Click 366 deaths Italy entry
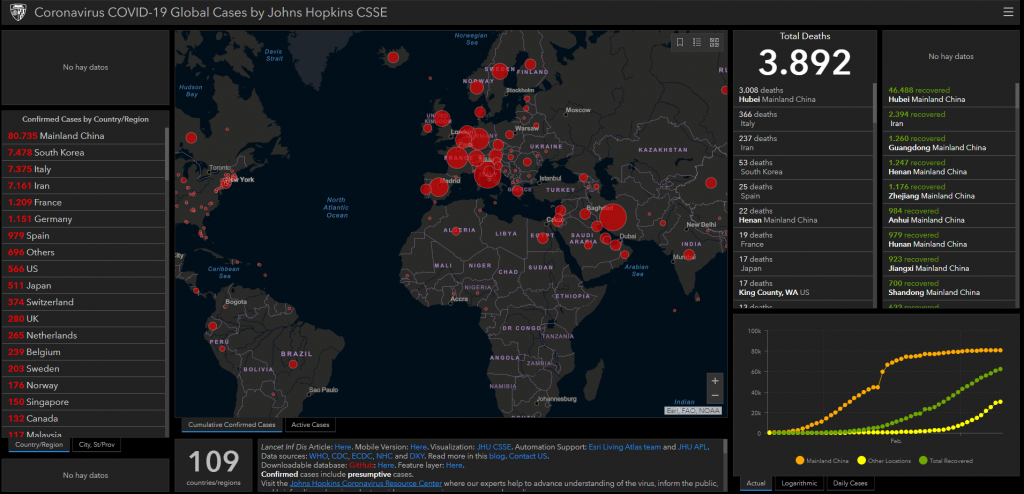This screenshot has height=494, width=1024. tap(804, 119)
